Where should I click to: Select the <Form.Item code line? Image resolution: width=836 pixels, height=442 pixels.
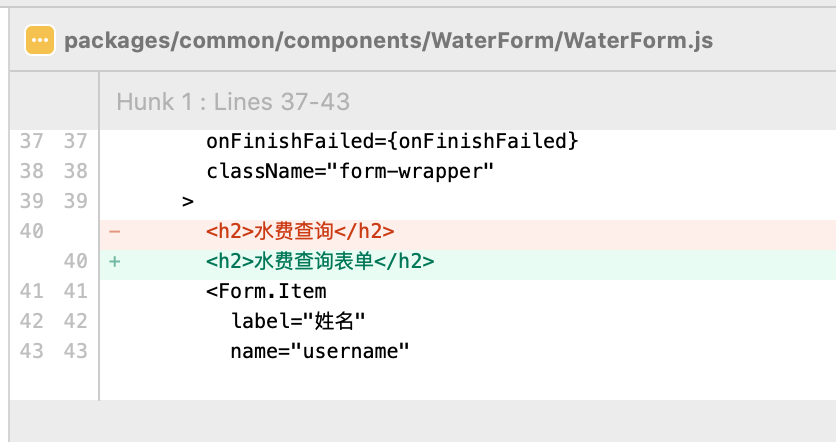click(266, 291)
